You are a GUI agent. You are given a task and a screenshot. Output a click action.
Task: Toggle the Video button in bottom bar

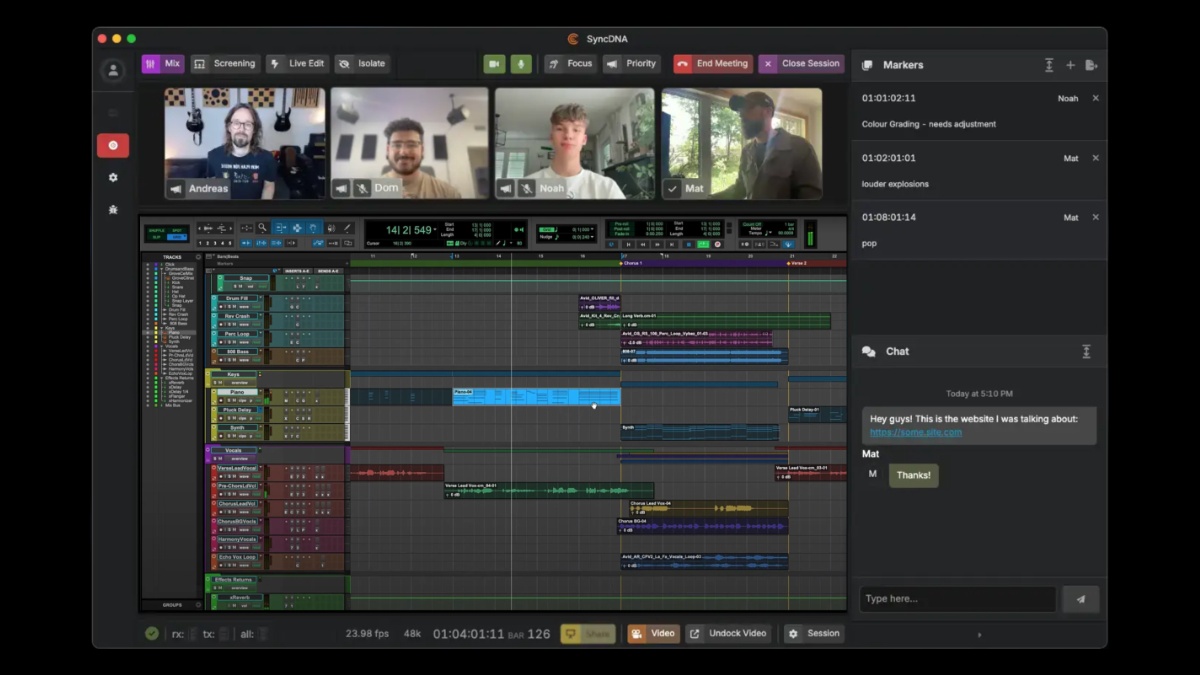[654, 633]
